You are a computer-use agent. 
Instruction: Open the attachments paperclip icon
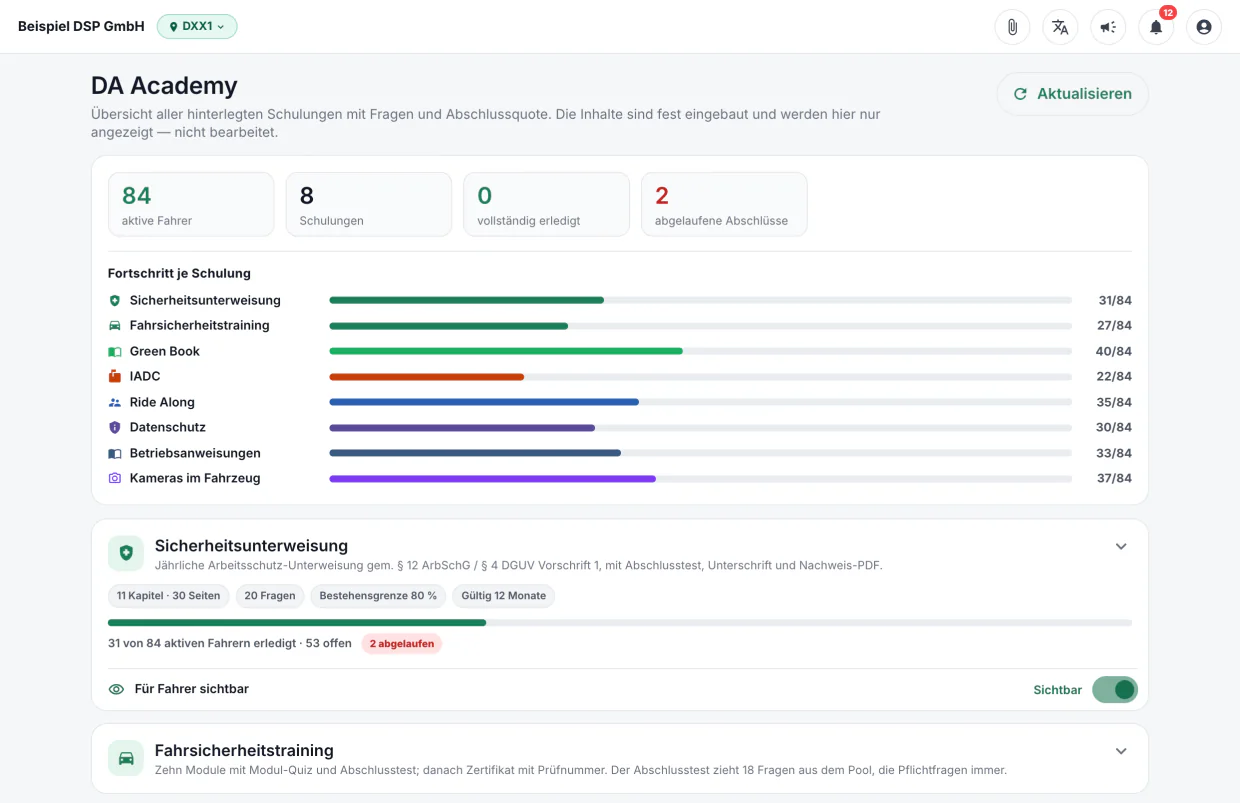(x=1012, y=27)
